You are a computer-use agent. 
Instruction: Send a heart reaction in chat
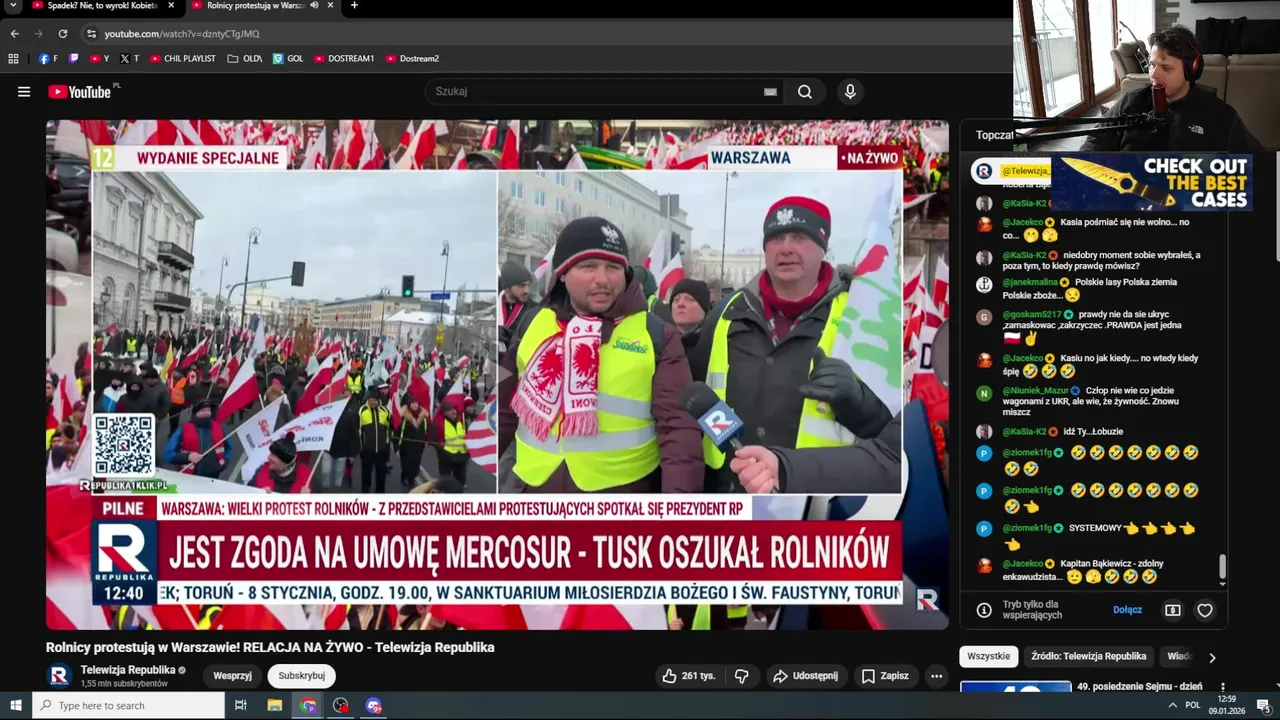click(x=1205, y=610)
